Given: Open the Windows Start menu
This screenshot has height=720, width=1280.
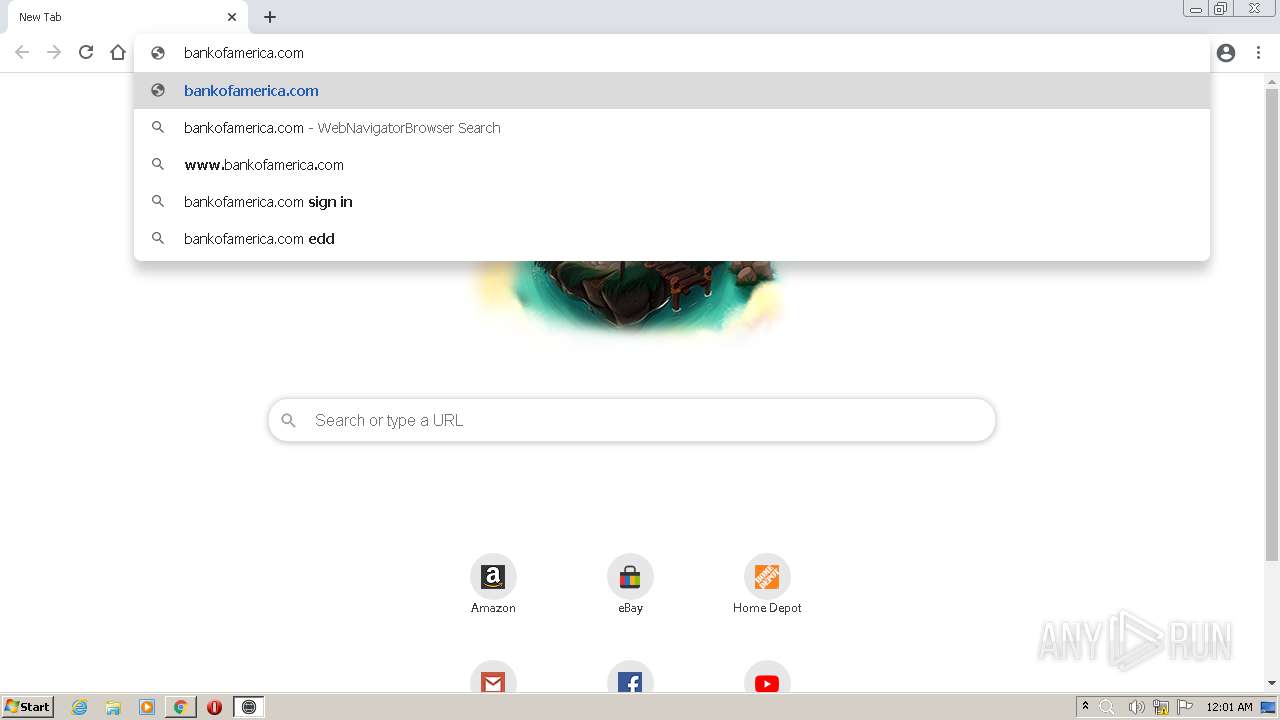Looking at the screenshot, I should pos(27,707).
